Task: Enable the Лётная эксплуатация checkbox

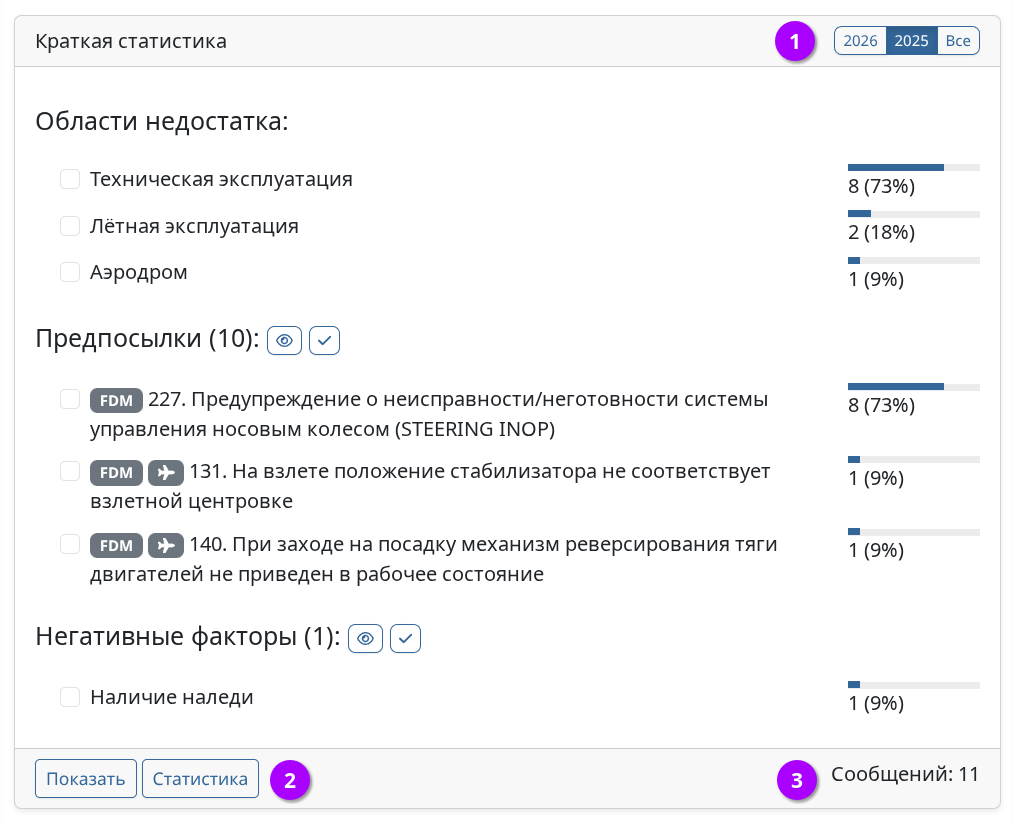Action: (x=70, y=226)
